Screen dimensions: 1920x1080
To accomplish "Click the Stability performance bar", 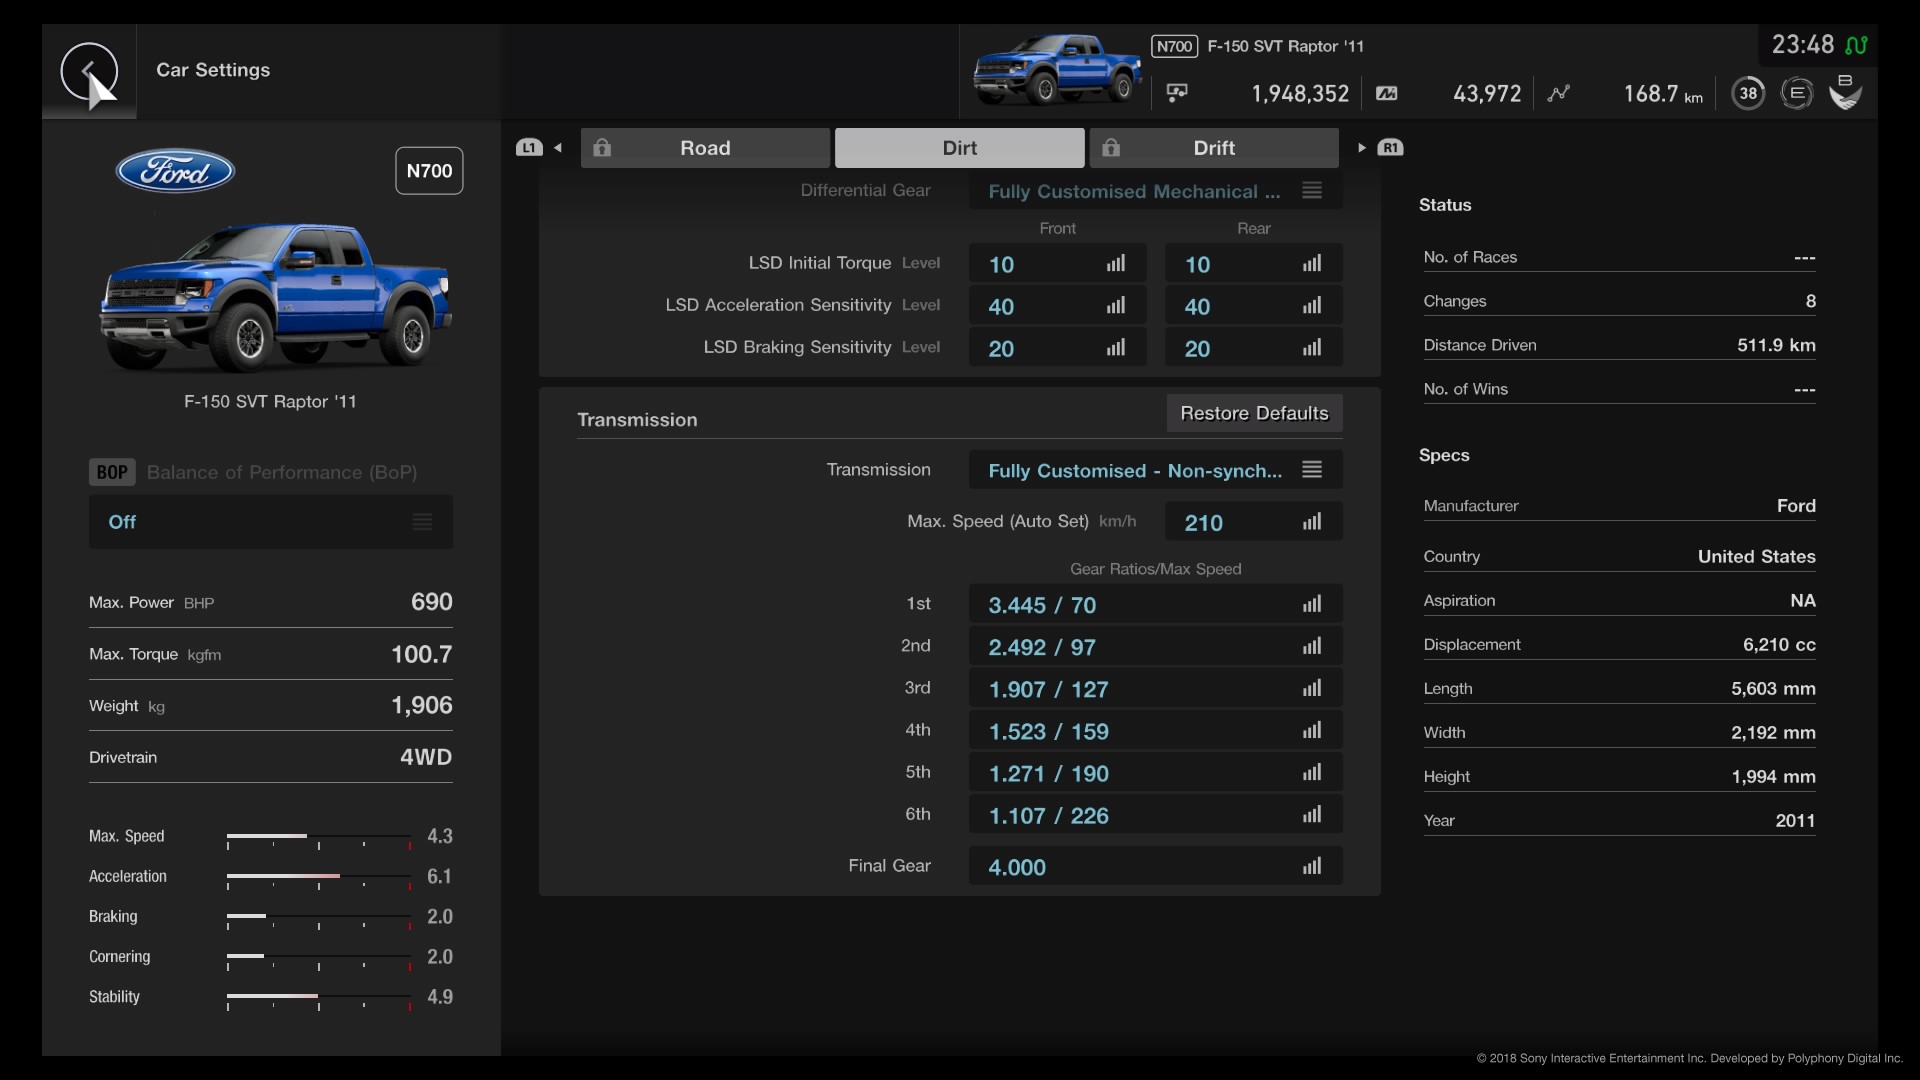I will click(x=319, y=998).
